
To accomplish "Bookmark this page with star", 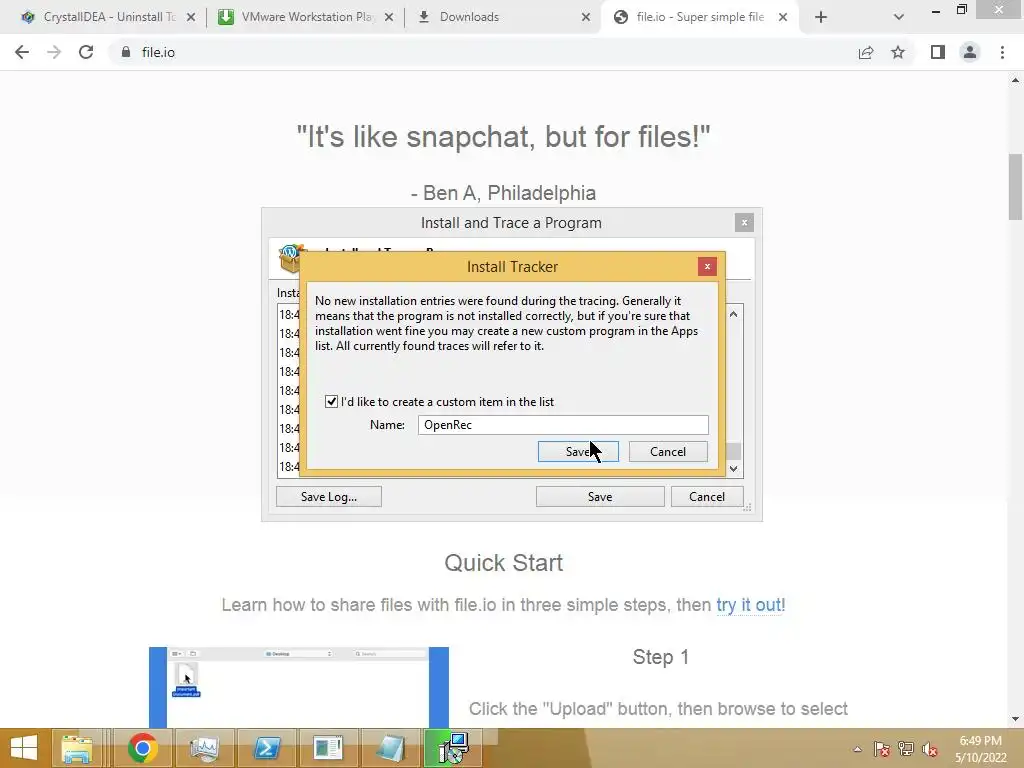I will (x=898, y=52).
